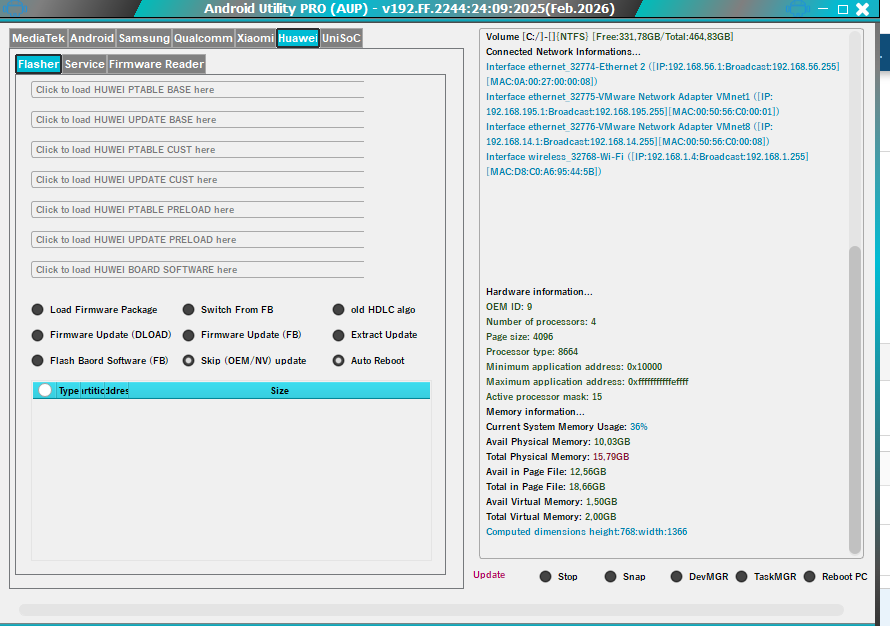Click the HUWEI PTABLE CUST load field

point(198,150)
